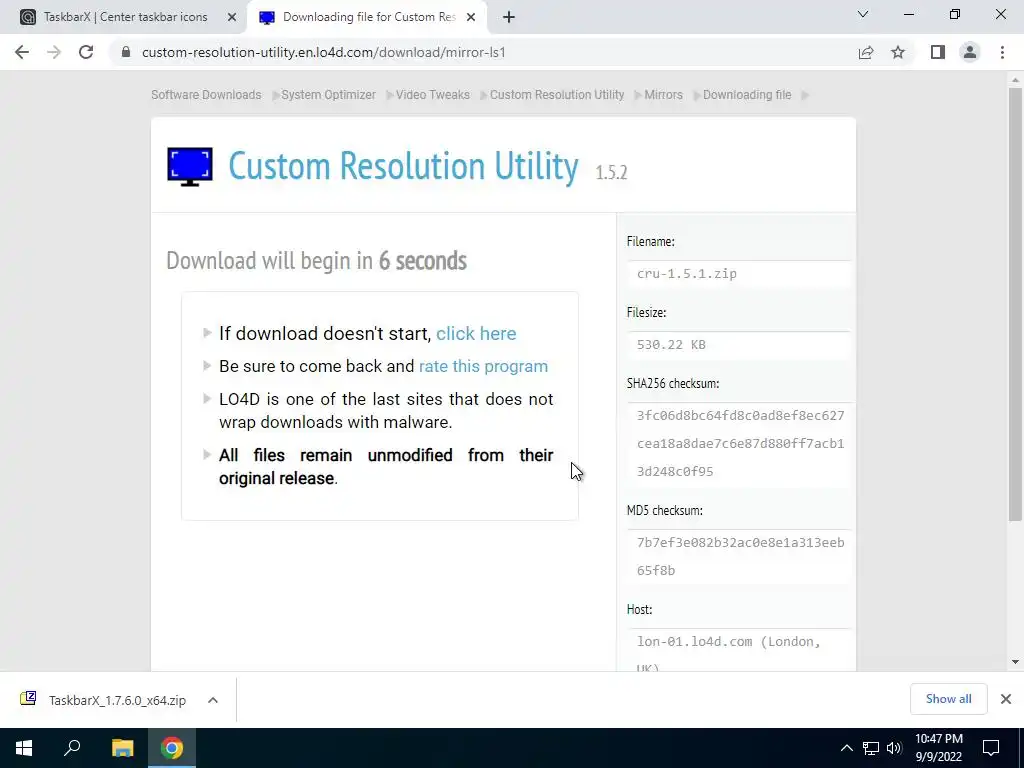Open Windows taskbar search
The height and width of the screenshot is (768, 1024).
pos(72,748)
